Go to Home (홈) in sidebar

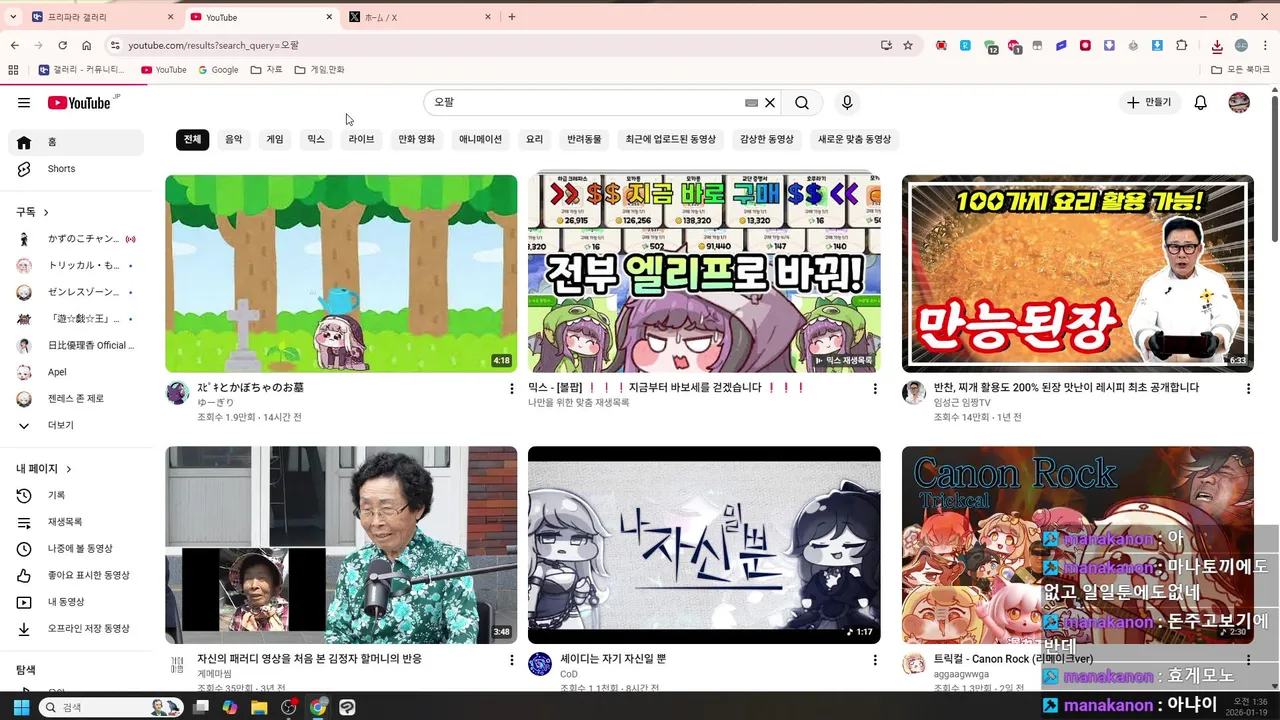[x=76, y=142]
